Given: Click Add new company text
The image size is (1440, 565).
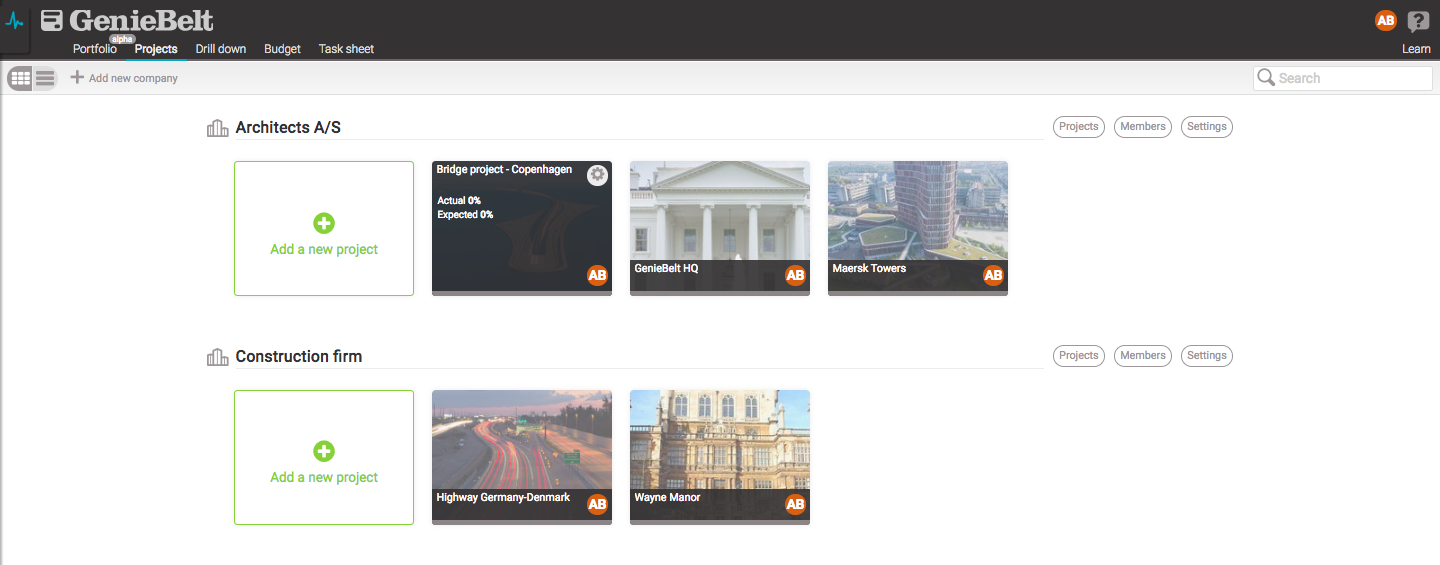Looking at the screenshot, I should [133, 78].
